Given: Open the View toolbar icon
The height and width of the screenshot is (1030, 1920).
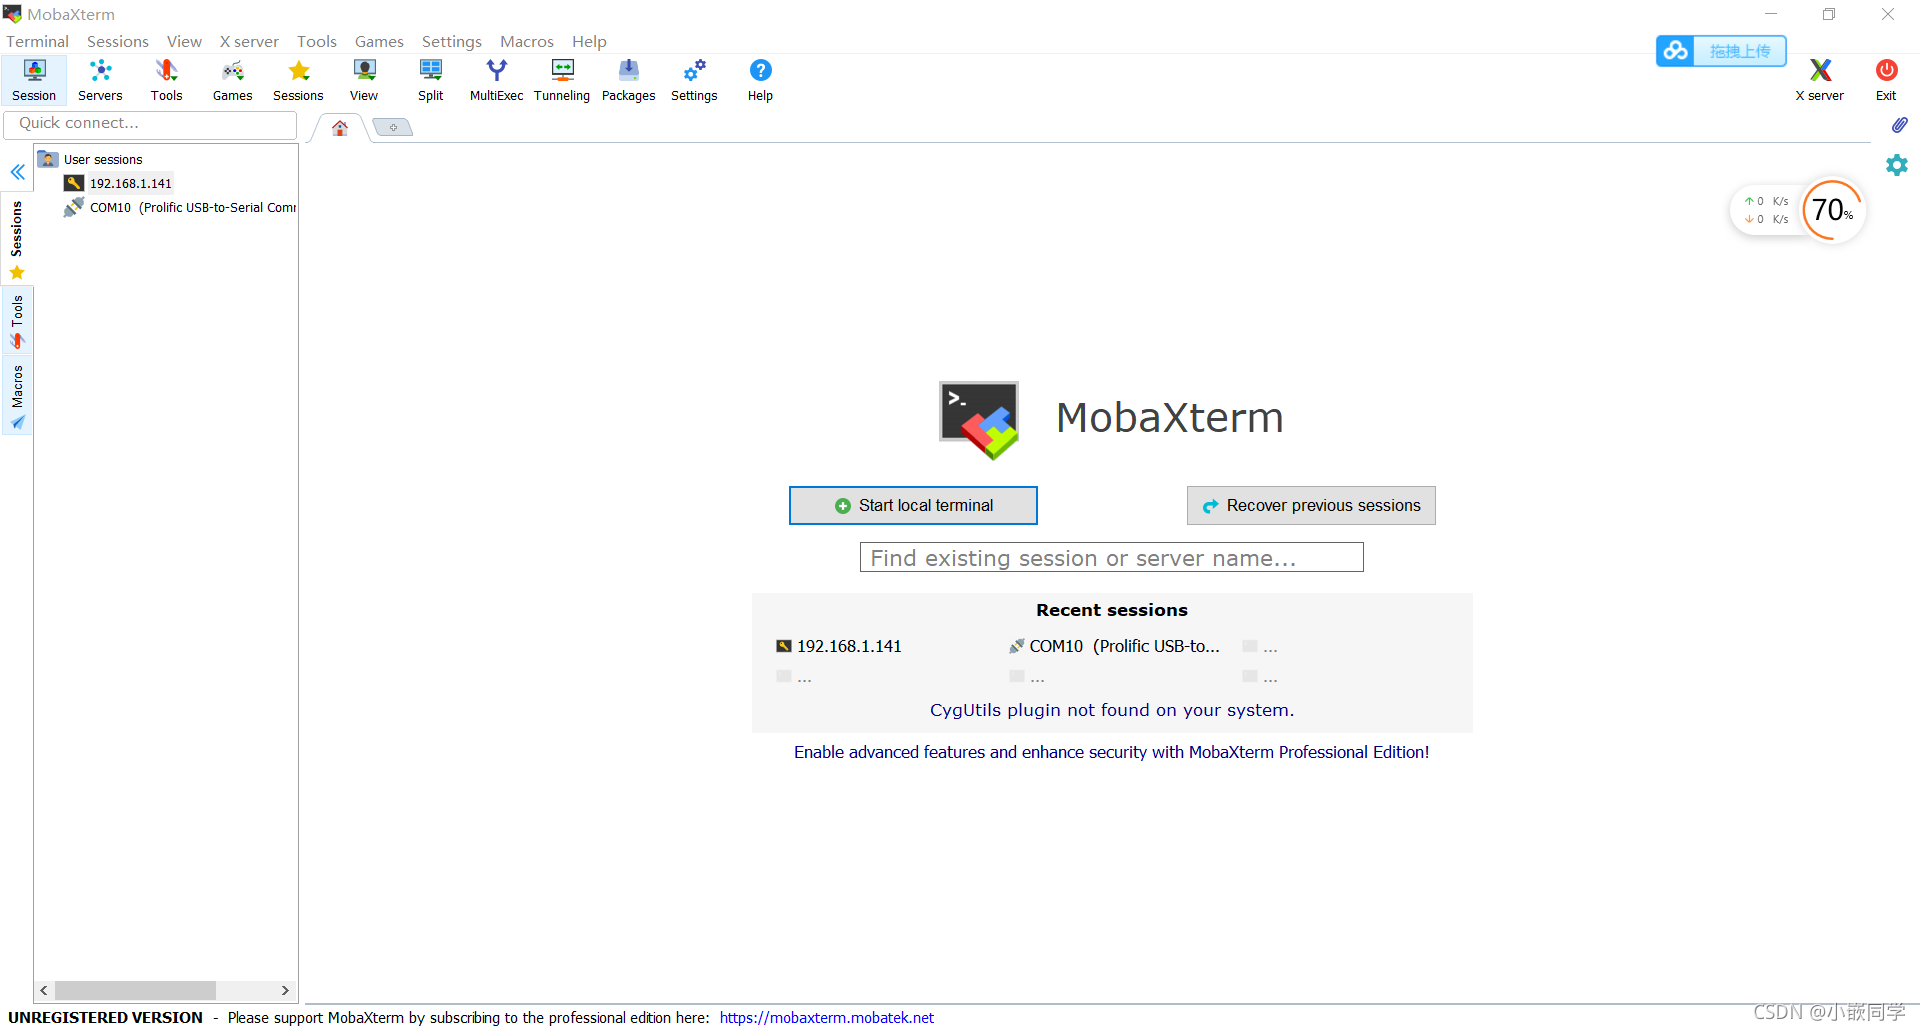Looking at the screenshot, I should point(364,80).
